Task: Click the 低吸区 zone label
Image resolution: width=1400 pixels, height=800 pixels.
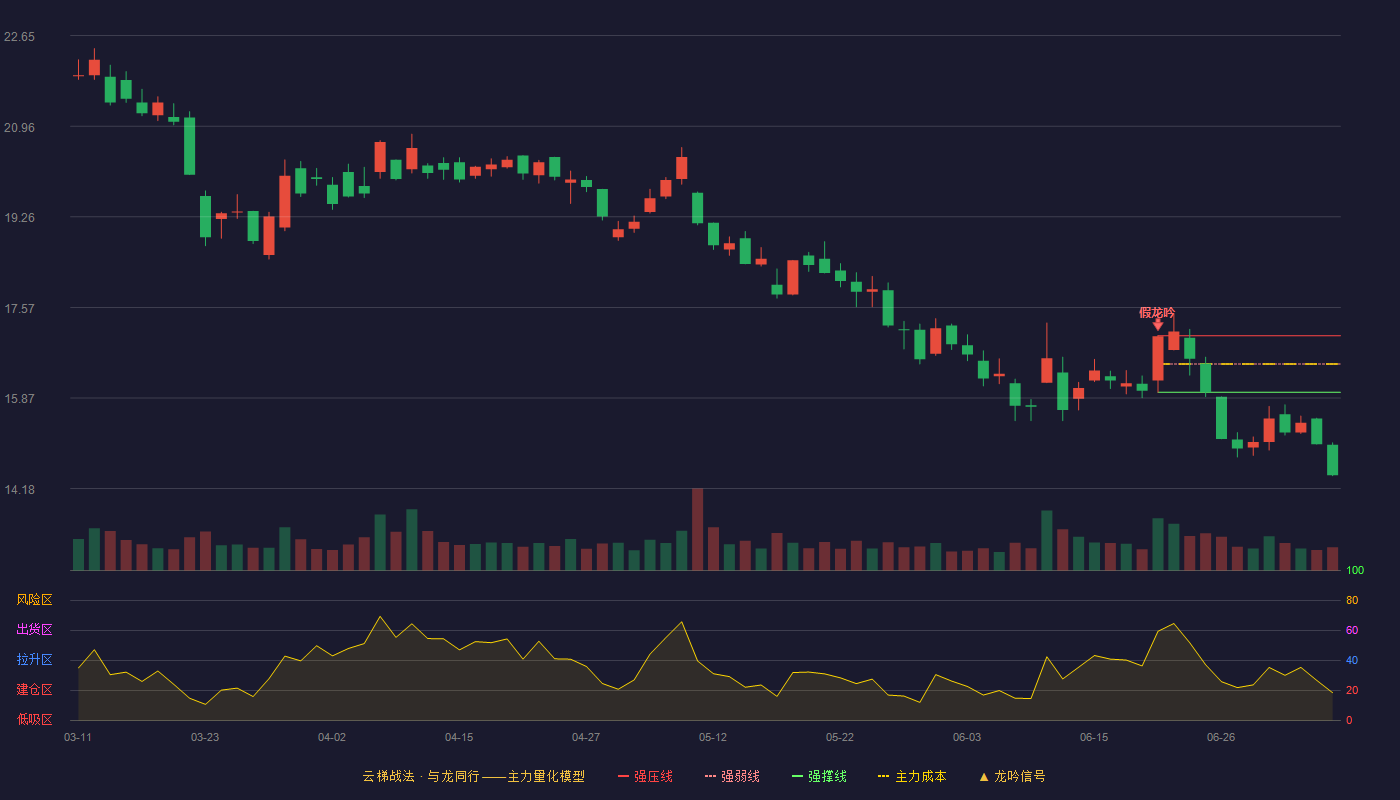Action: pos(34,719)
